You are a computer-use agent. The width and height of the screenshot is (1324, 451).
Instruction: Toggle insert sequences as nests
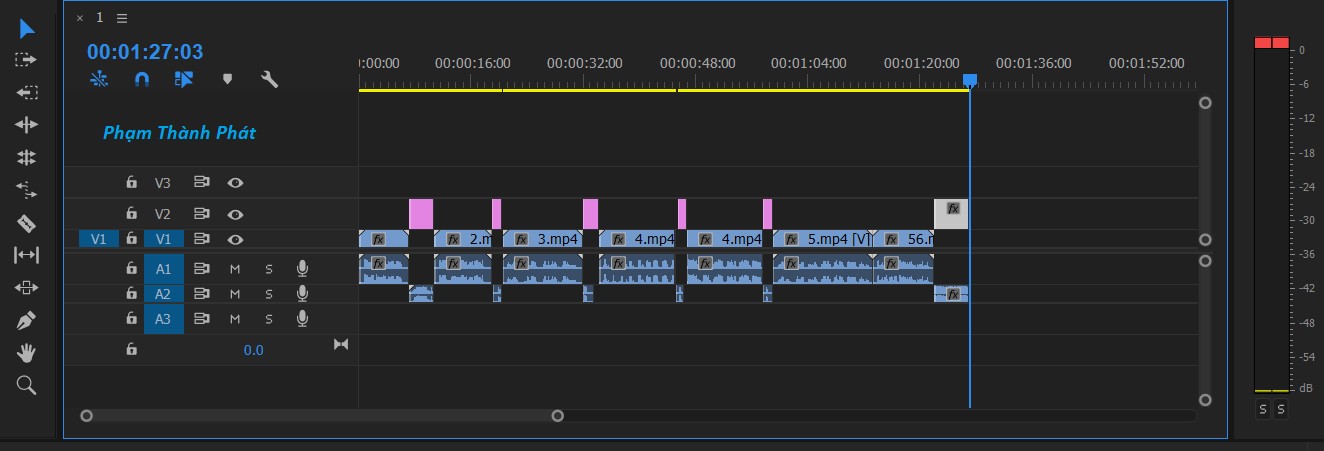pos(98,79)
